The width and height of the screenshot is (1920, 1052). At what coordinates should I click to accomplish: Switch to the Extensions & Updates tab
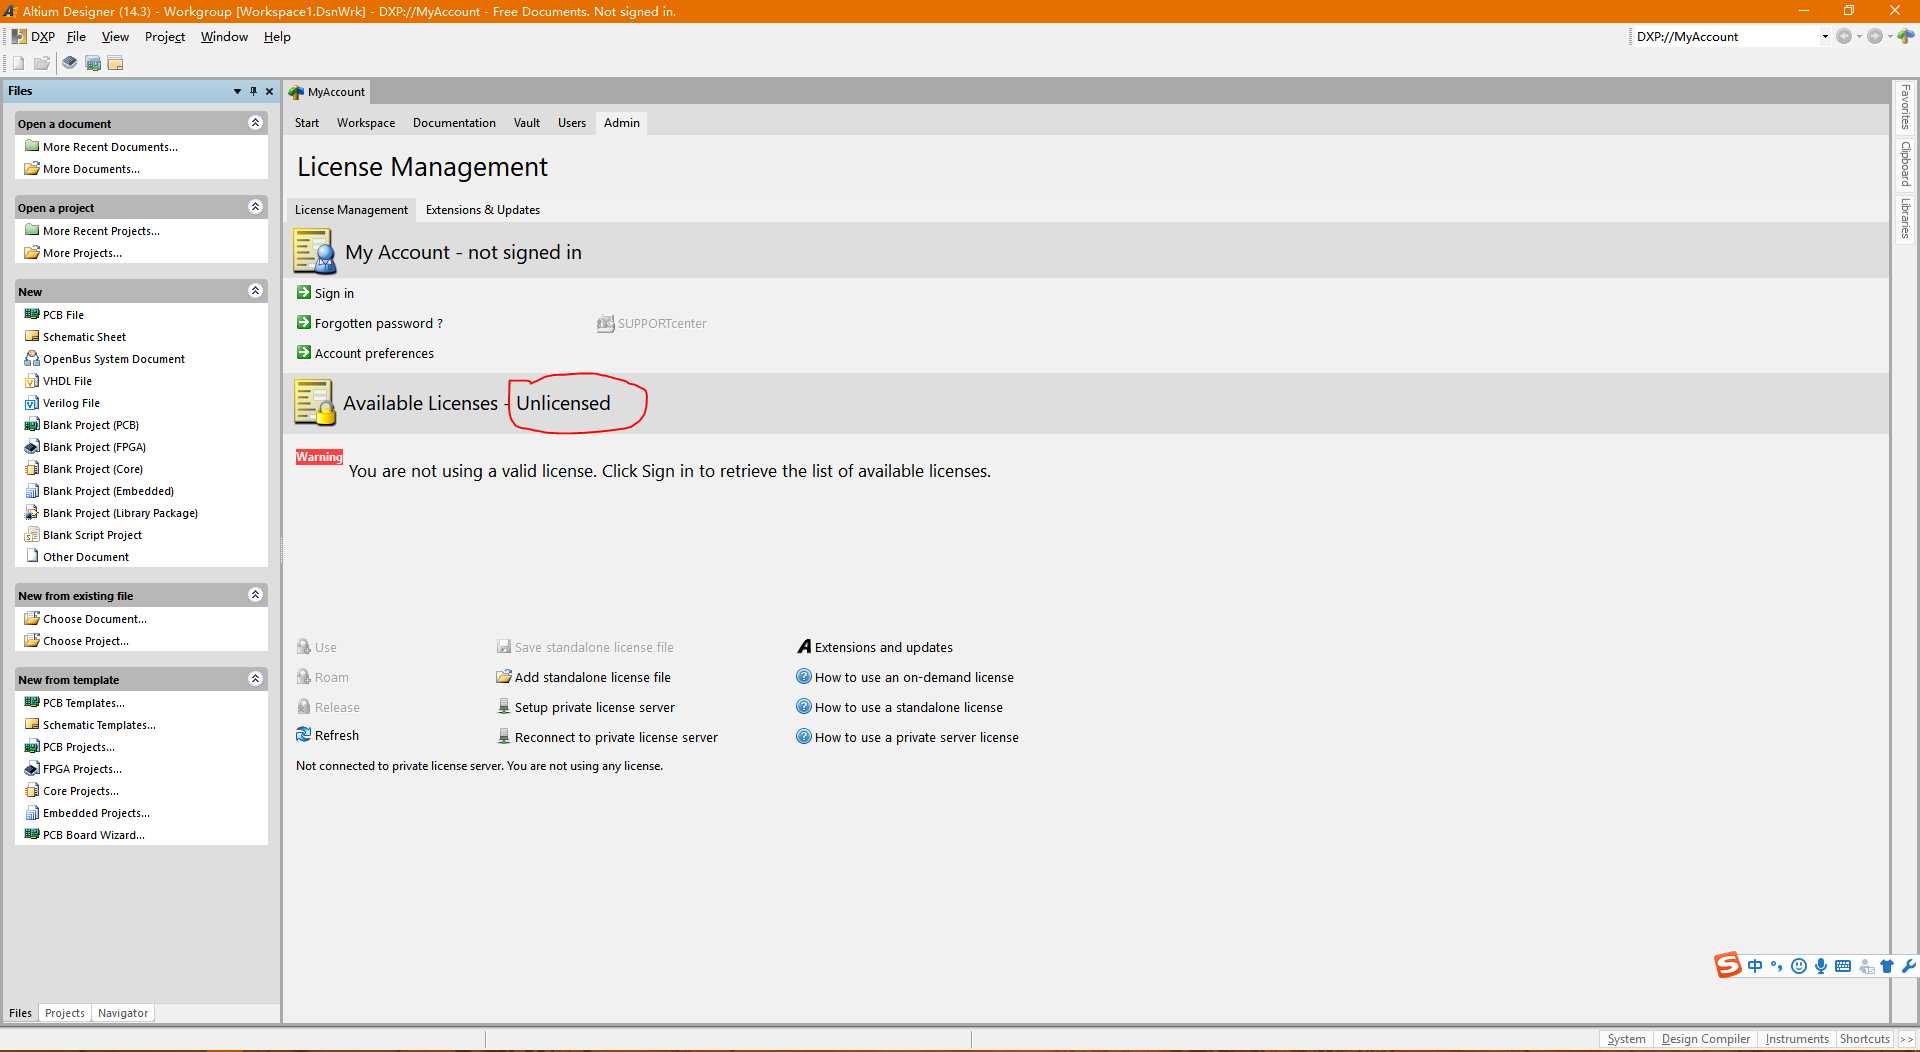482,210
